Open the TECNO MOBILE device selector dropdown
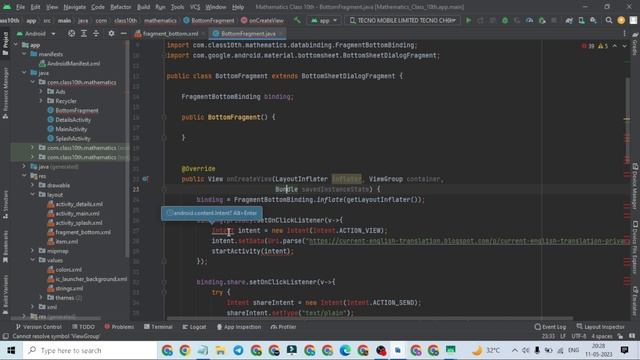The height and width of the screenshot is (360, 640). point(403,20)
